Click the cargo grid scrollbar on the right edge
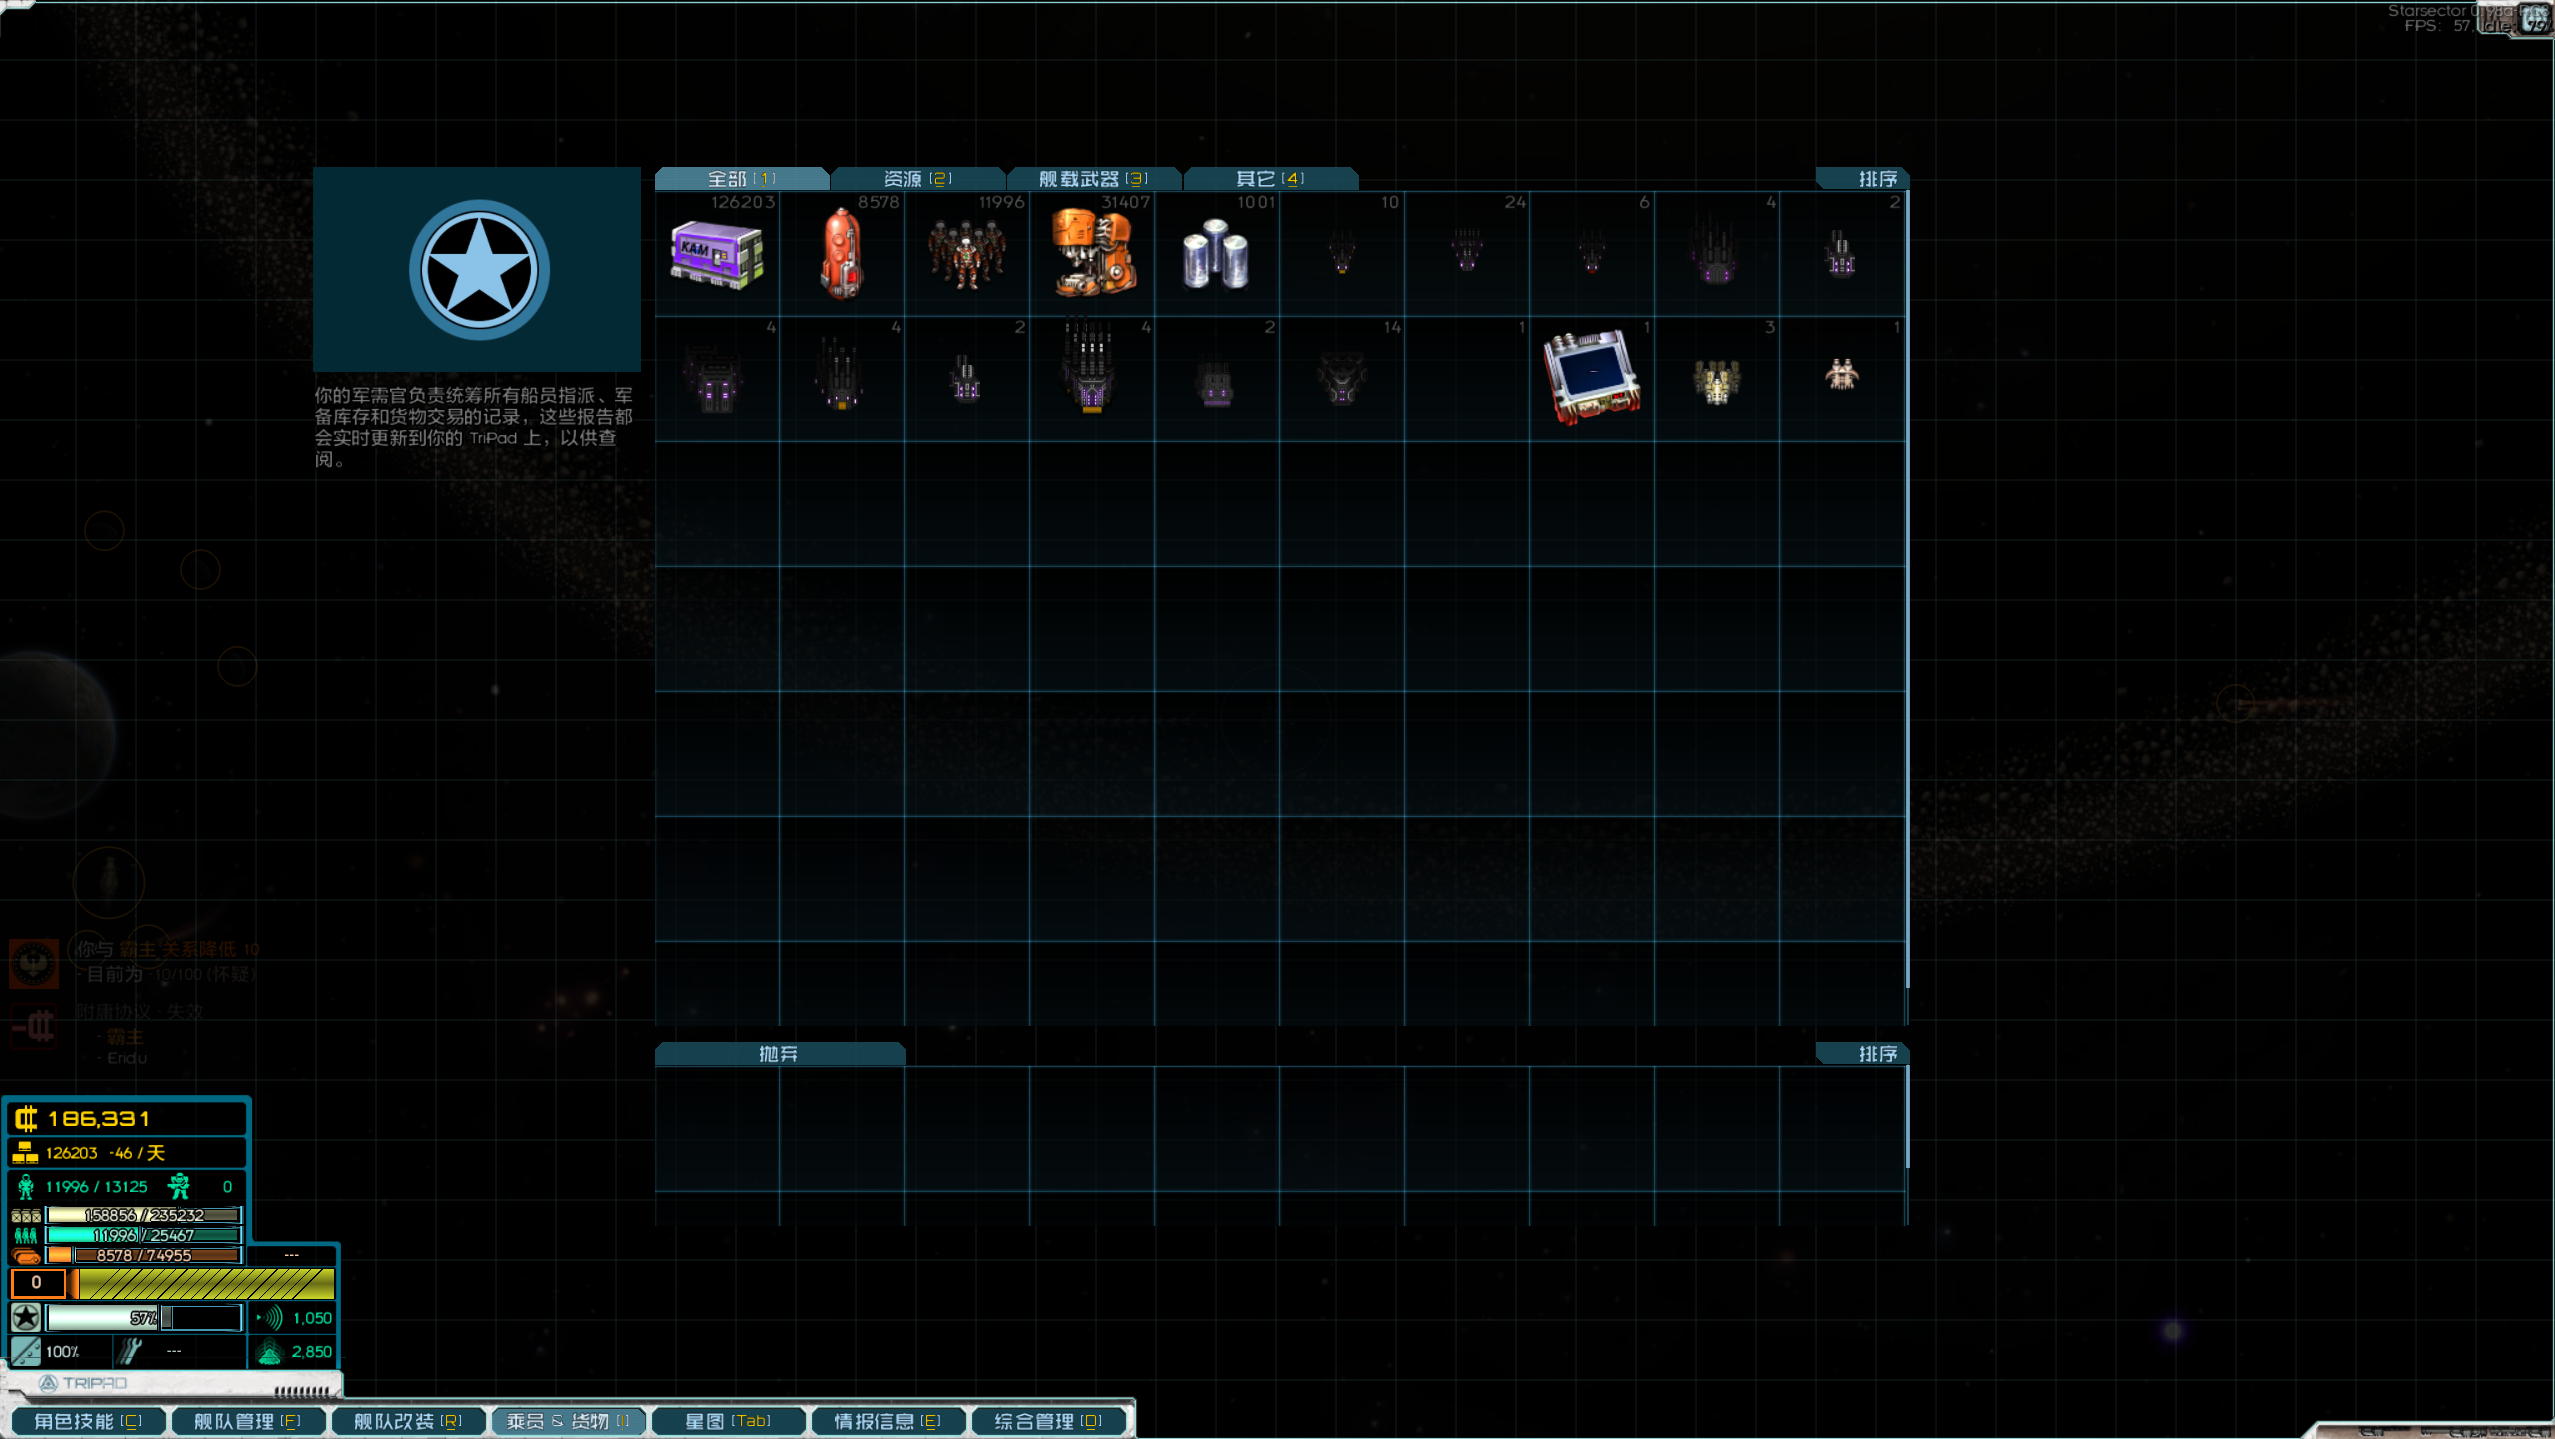 click(x=1907, y=590)
